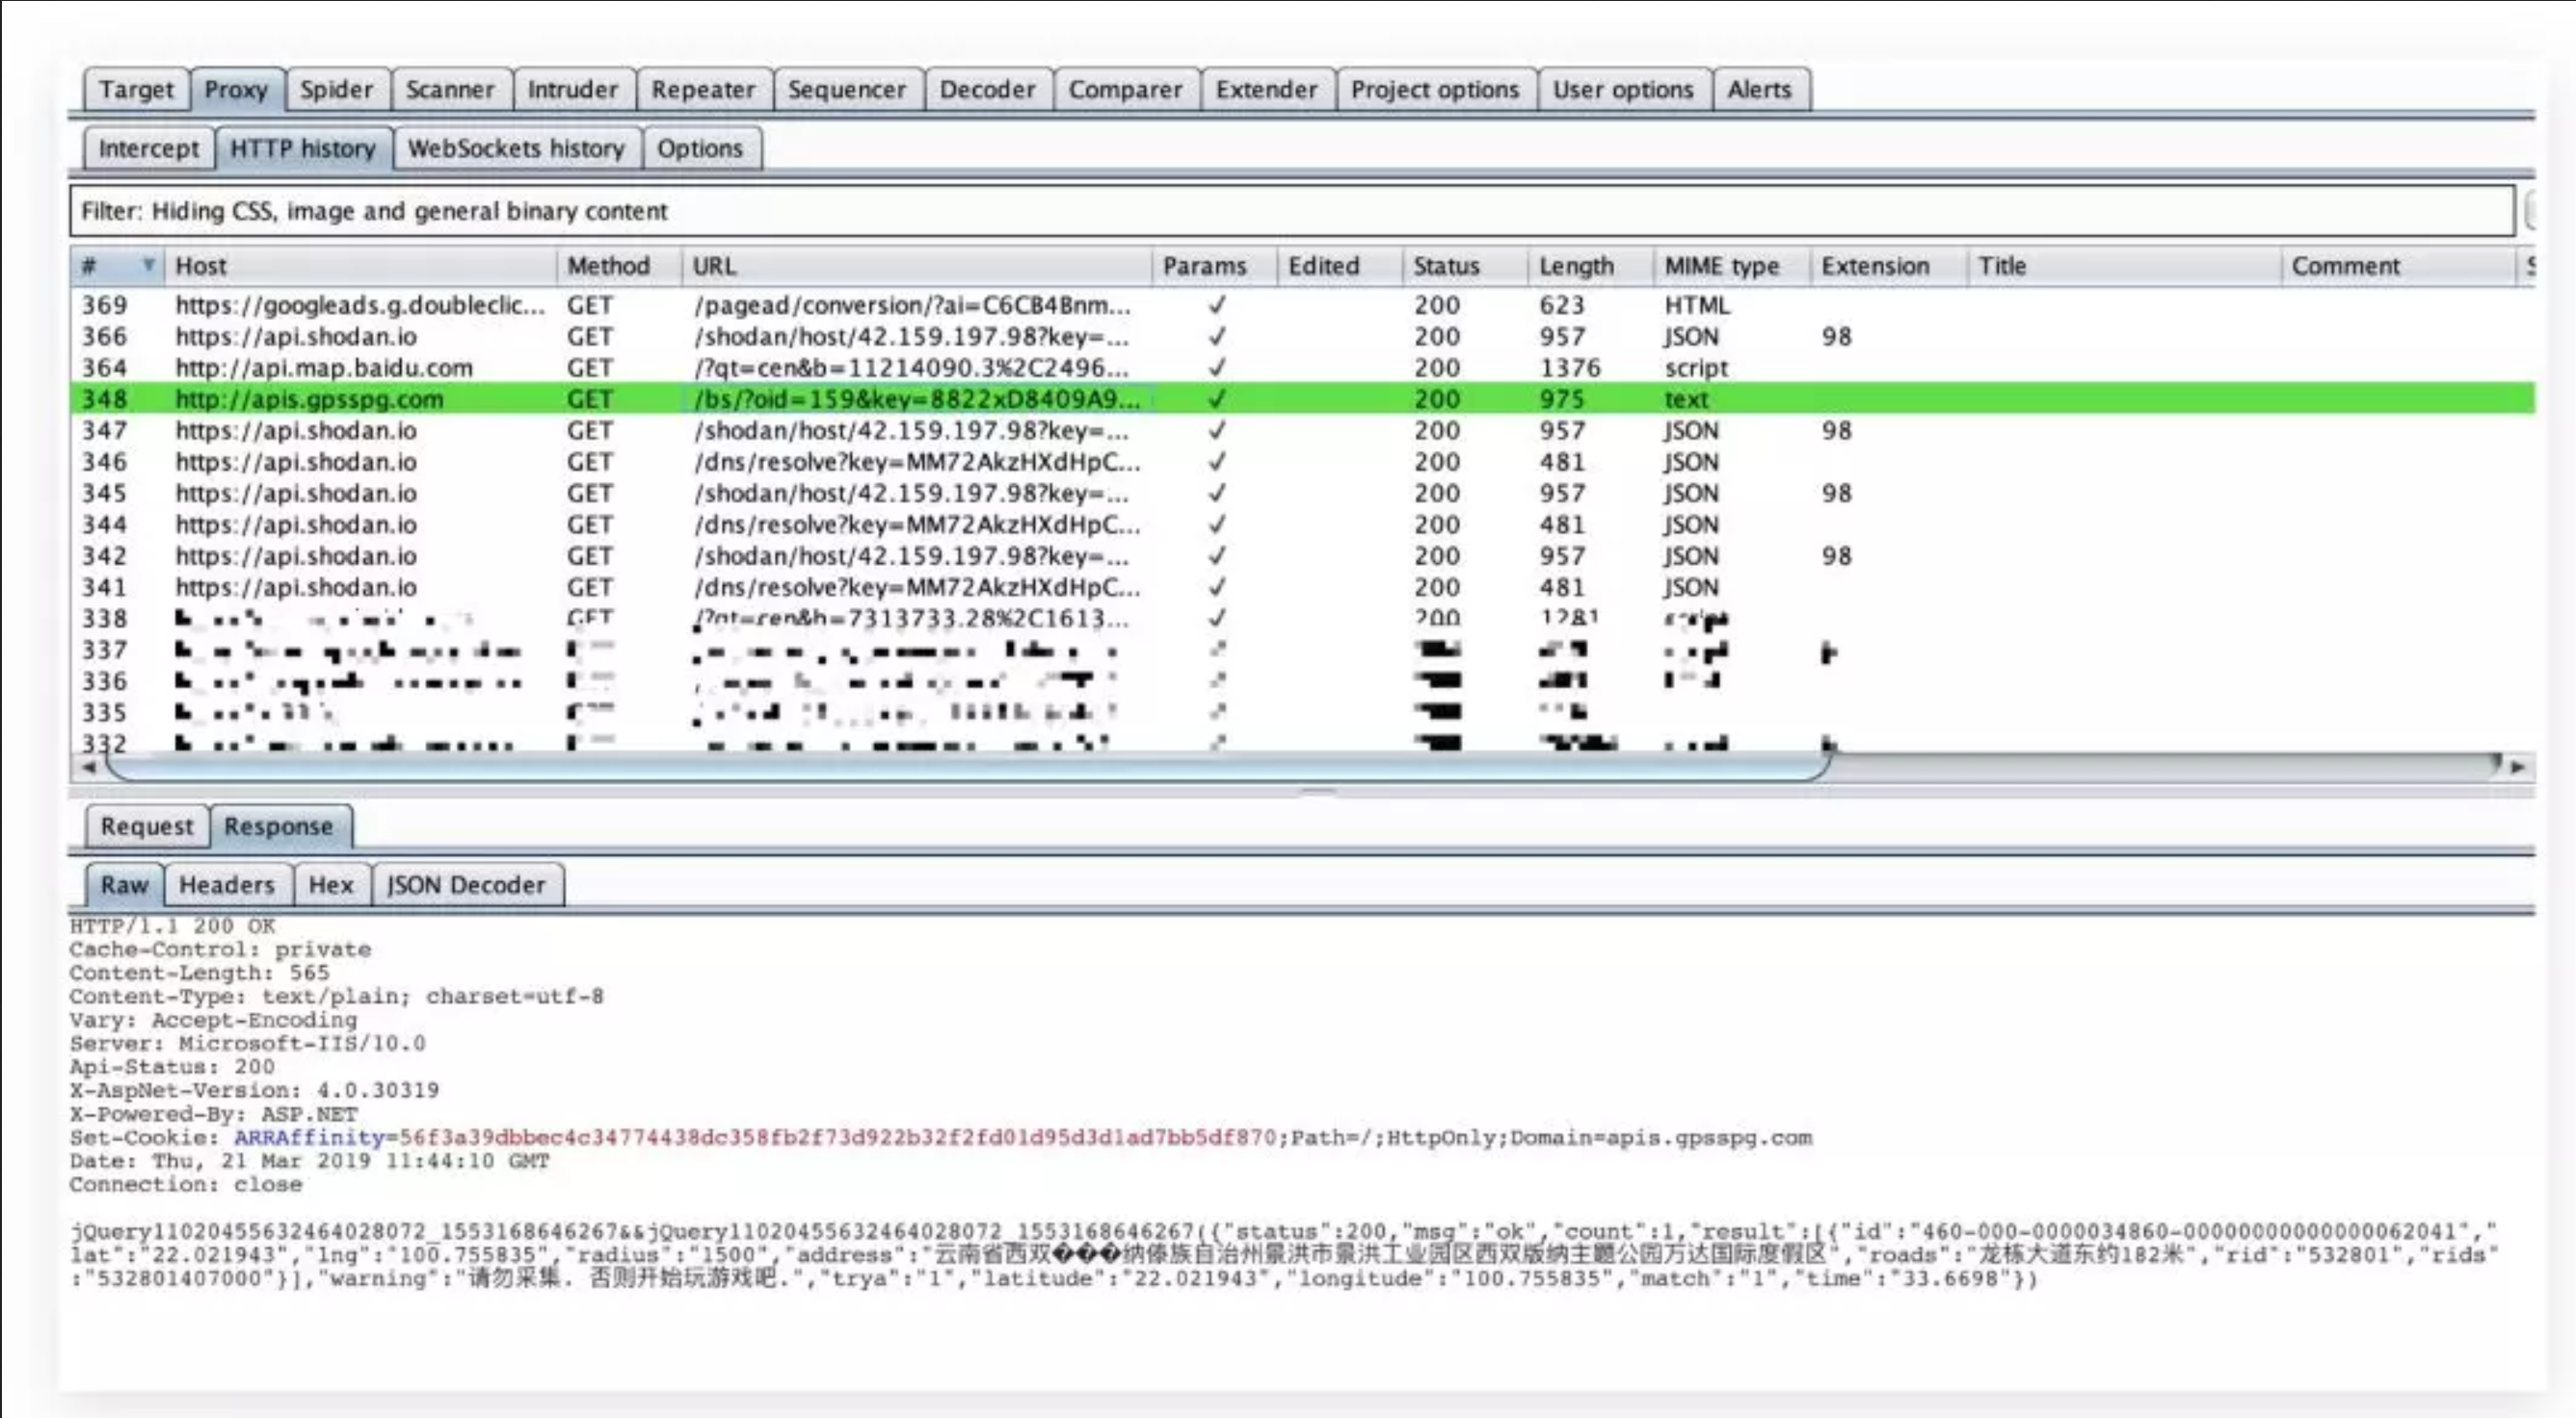Click the MIME type HTML cell
Image resolution: width=2576 pixels, height=1418 pixels.
1697,305
